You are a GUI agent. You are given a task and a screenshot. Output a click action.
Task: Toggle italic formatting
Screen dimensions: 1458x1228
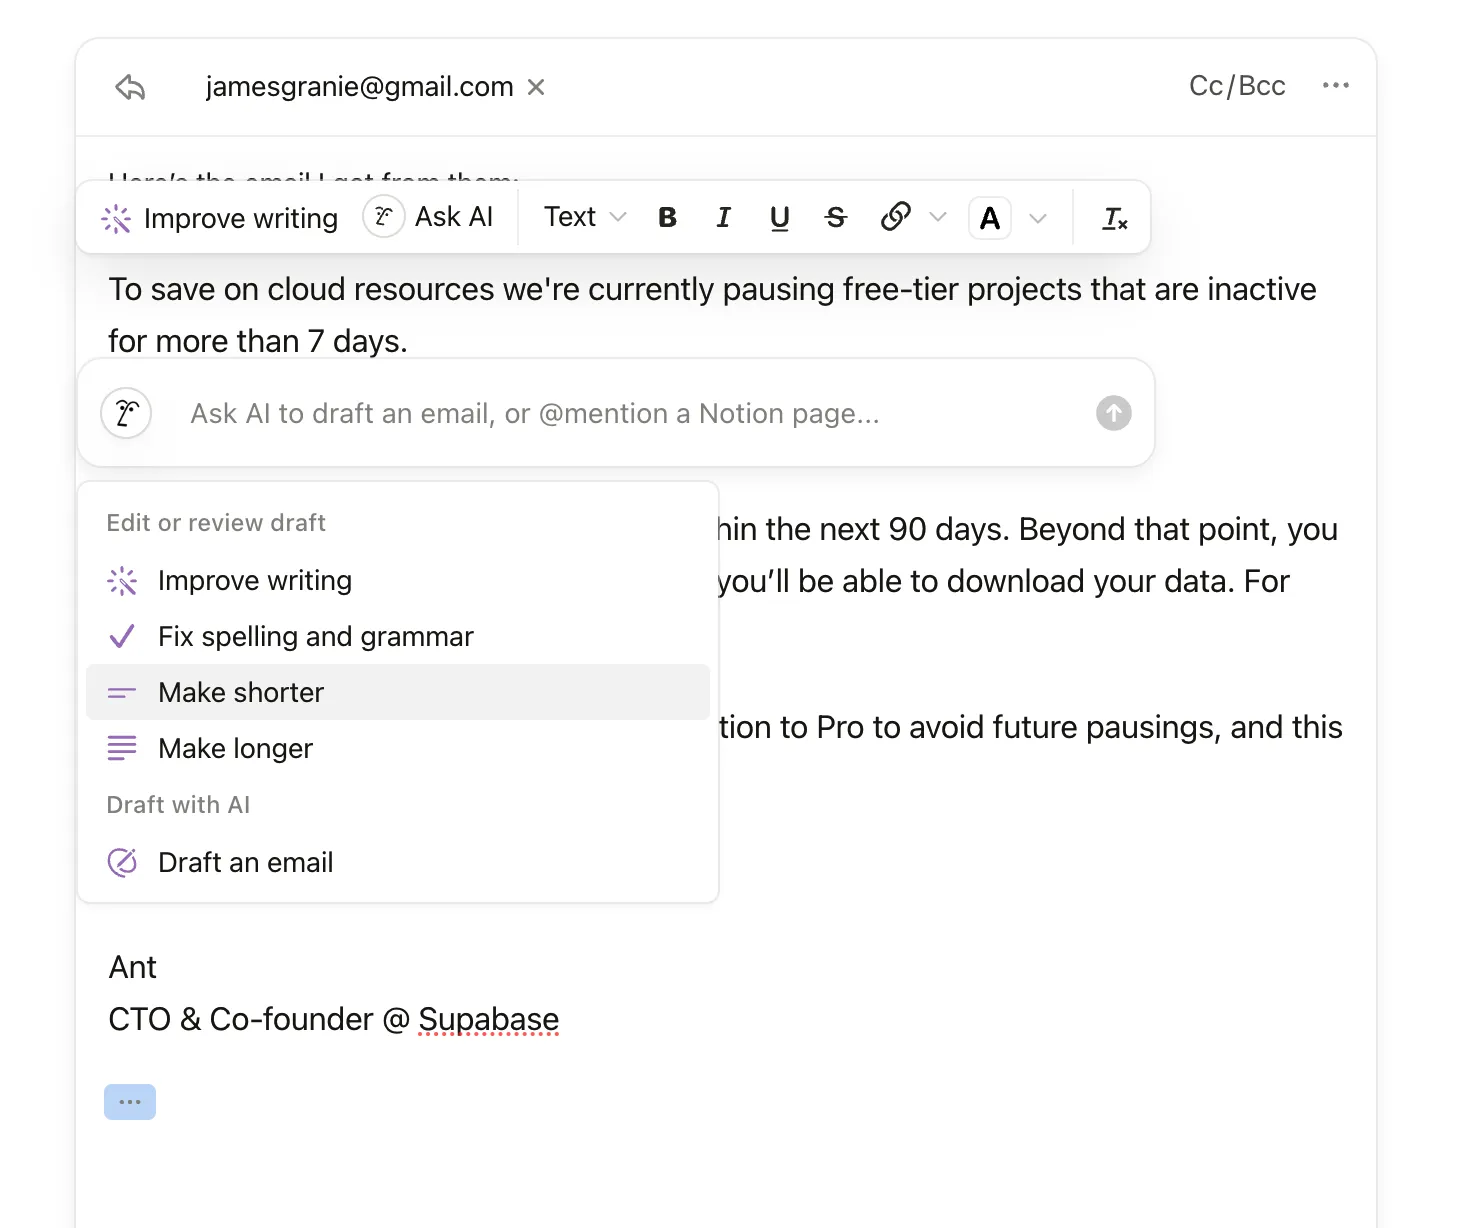tap(723, 217)
